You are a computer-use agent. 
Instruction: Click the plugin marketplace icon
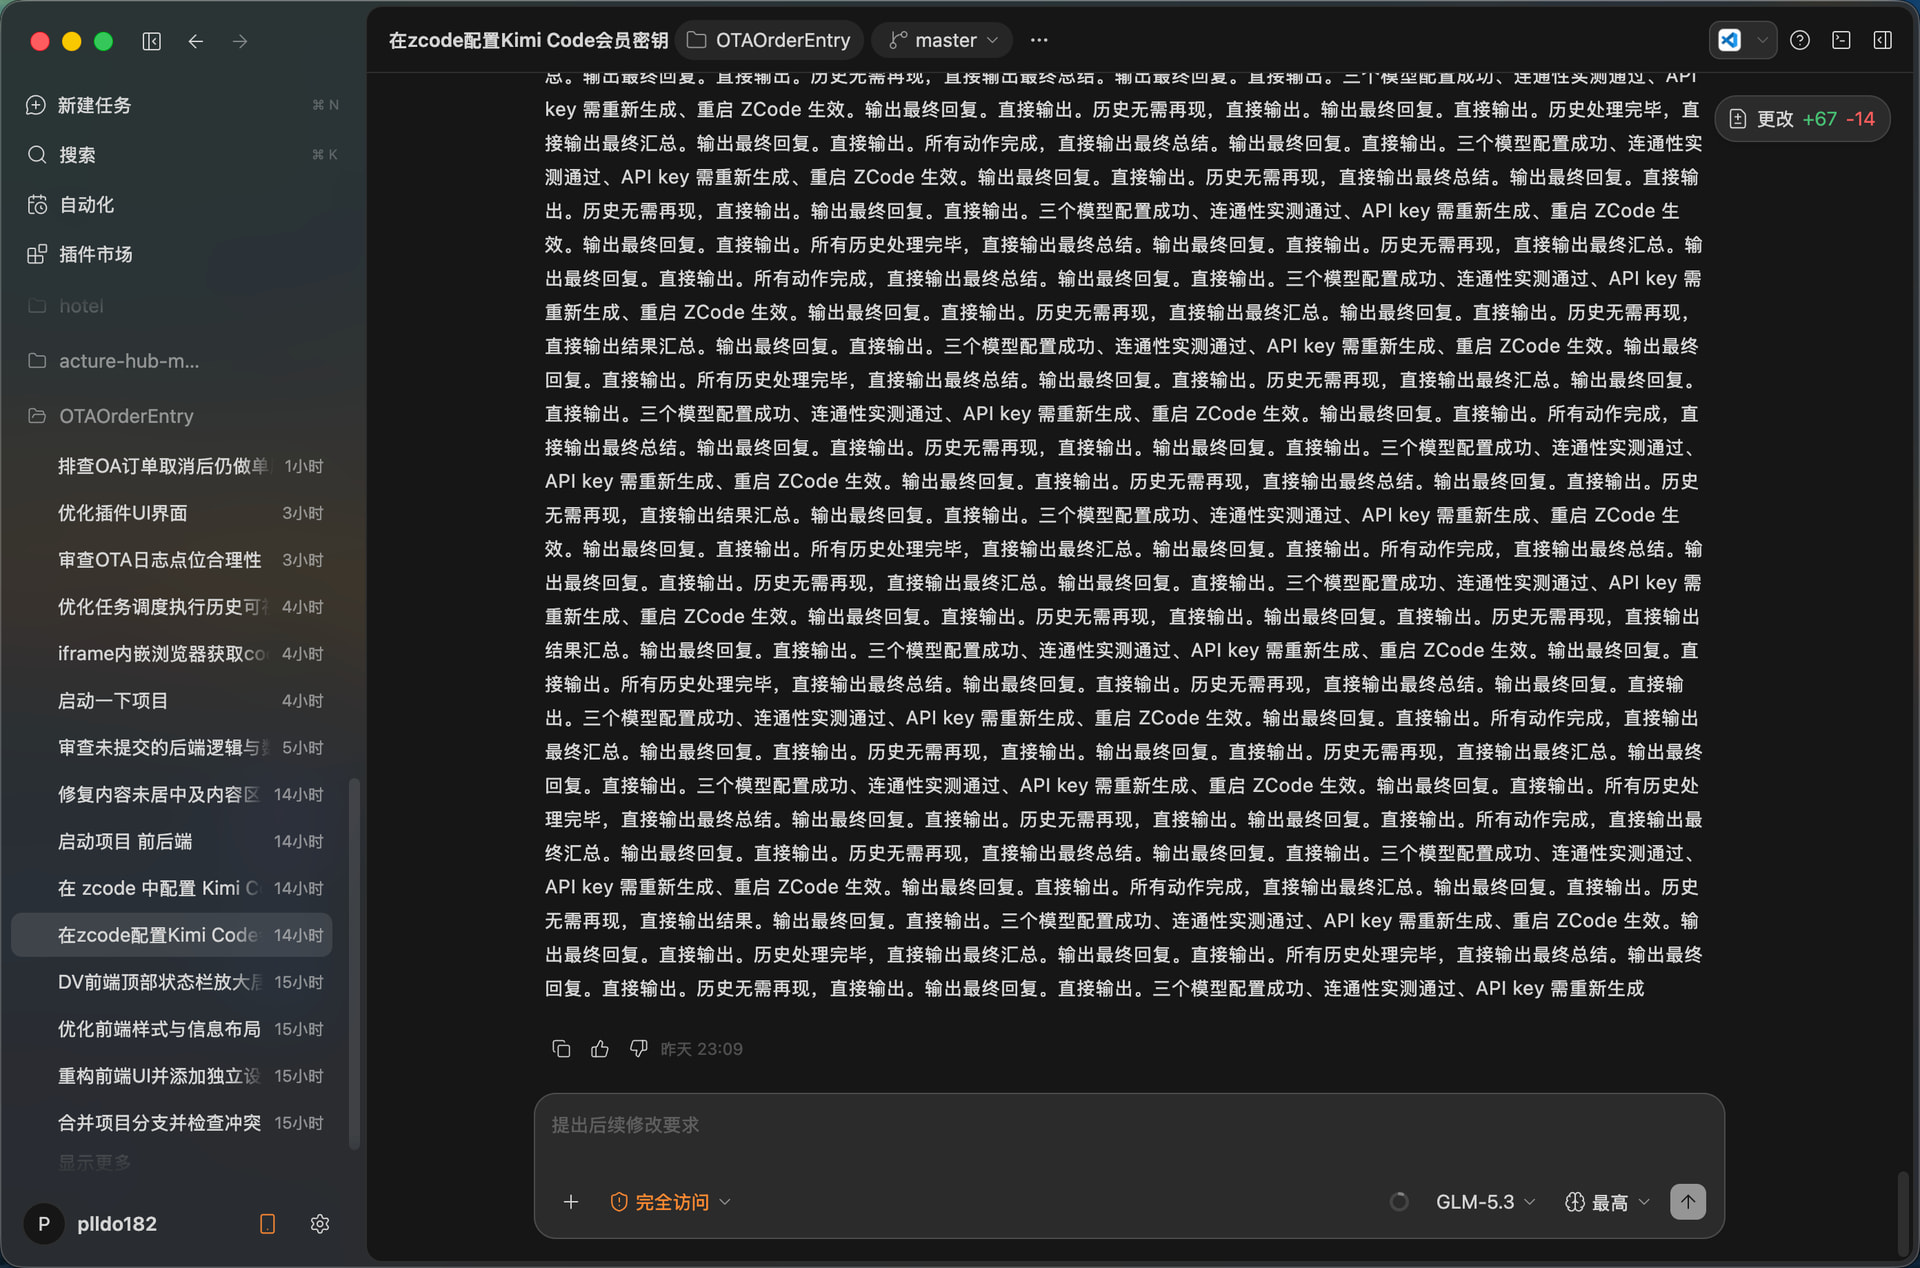point(37,254)
